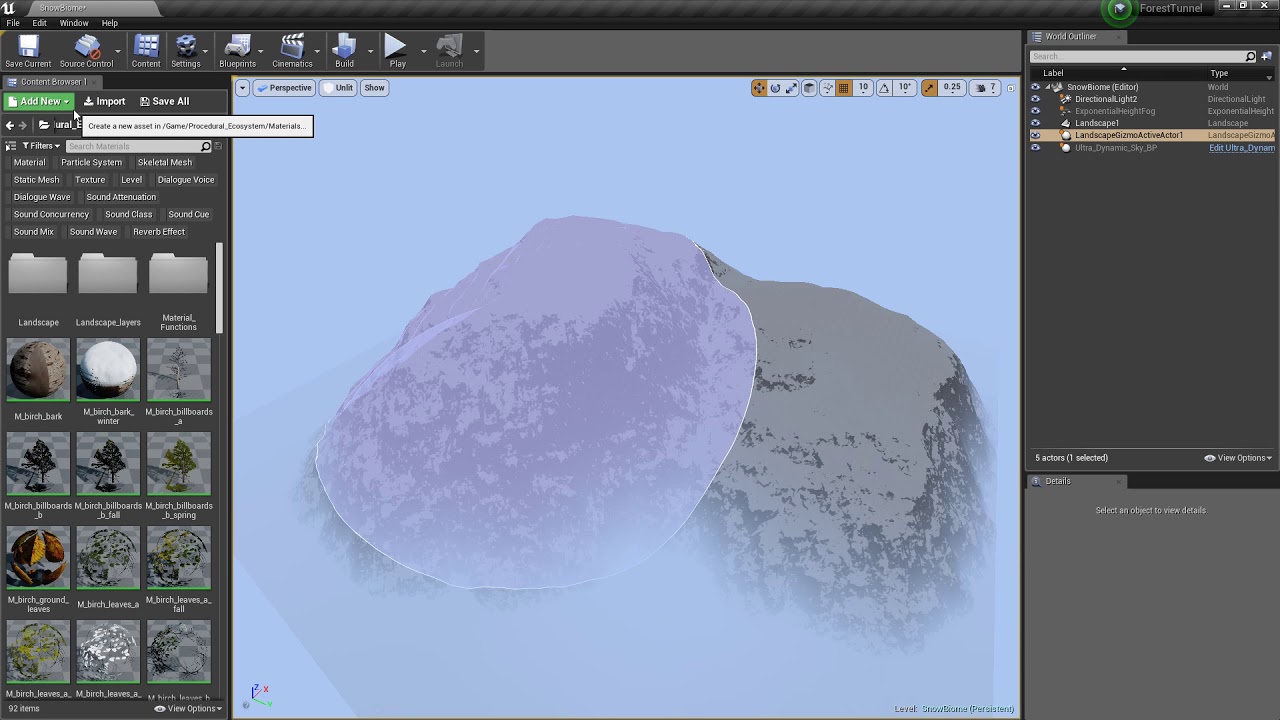Viewport: 1280px width, 720px height.
Task: Toggle surface snapping icon in viewport
Action: click(827, 88)
